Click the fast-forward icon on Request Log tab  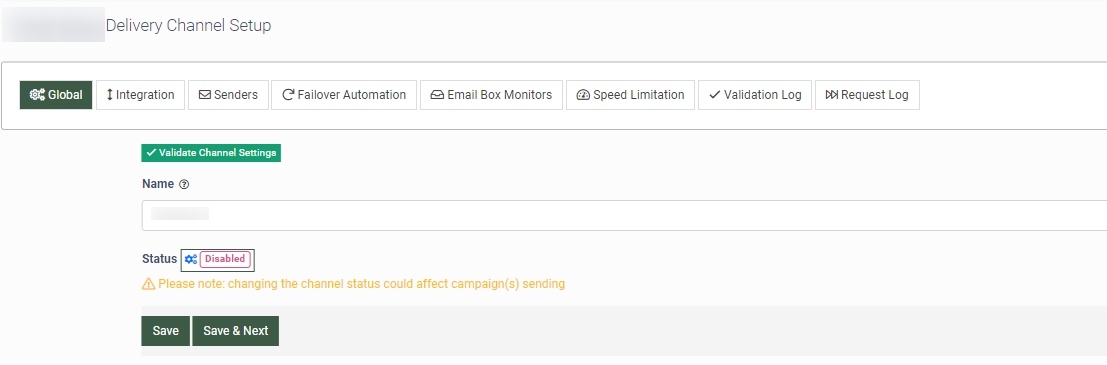[832, 95]
